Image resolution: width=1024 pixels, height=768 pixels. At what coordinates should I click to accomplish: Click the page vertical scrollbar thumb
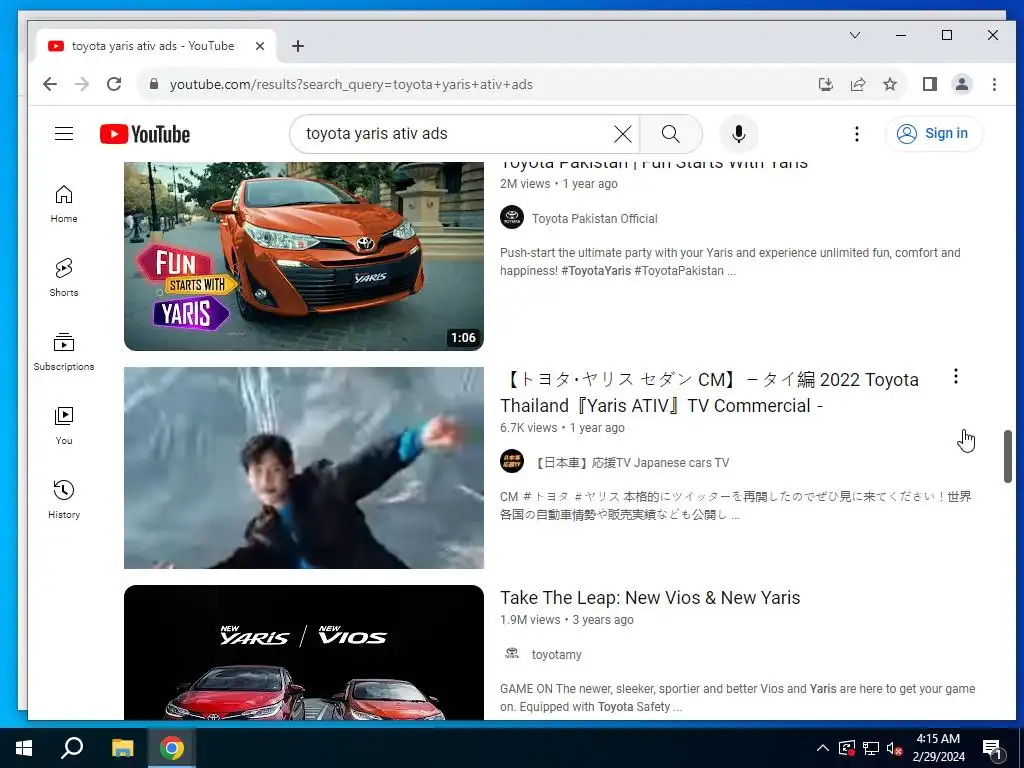coord(1008,456)
